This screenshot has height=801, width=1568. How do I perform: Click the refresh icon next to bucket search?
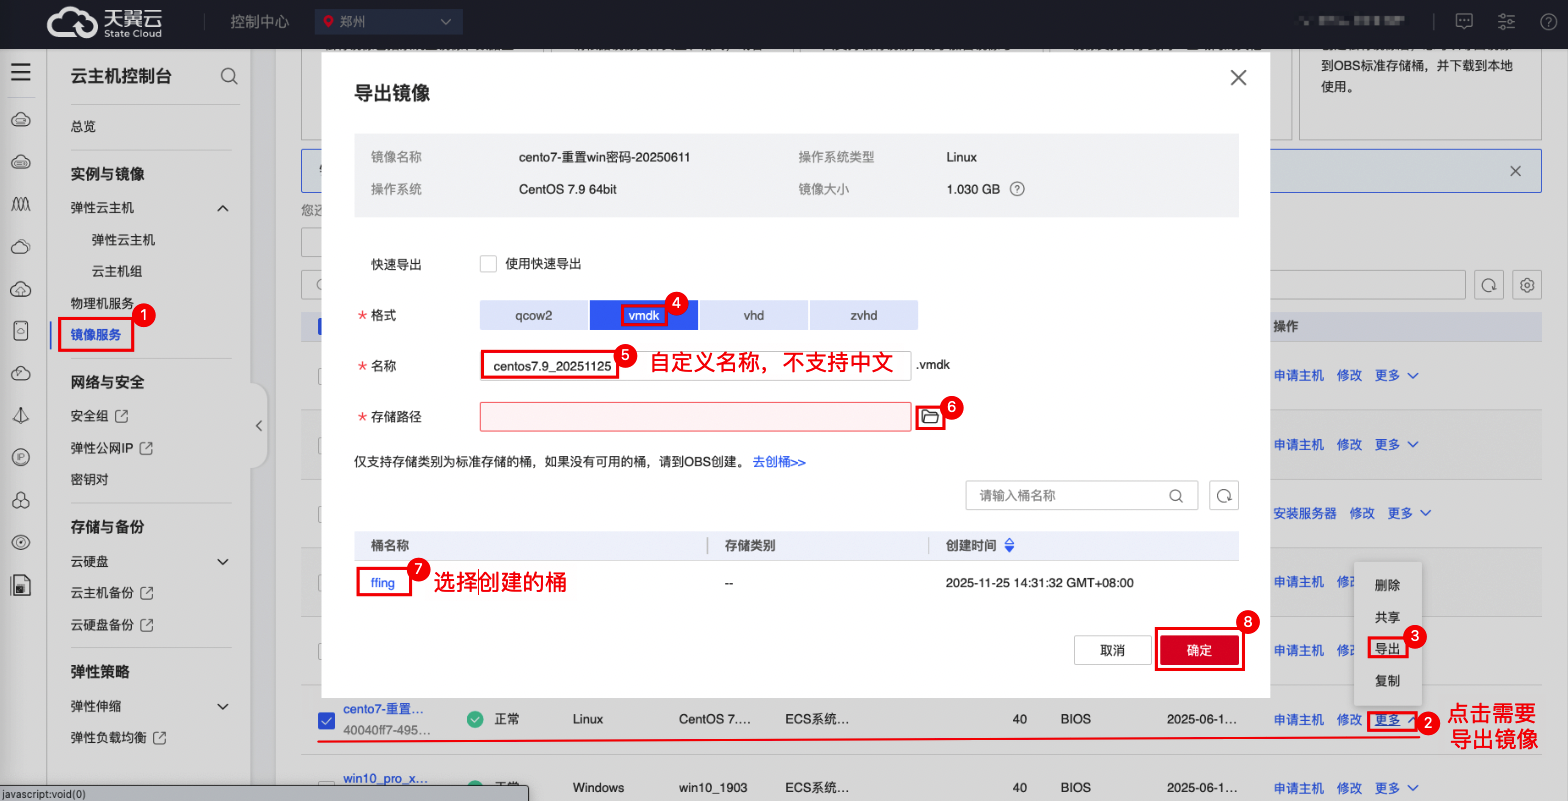[x=1224, y=495]
